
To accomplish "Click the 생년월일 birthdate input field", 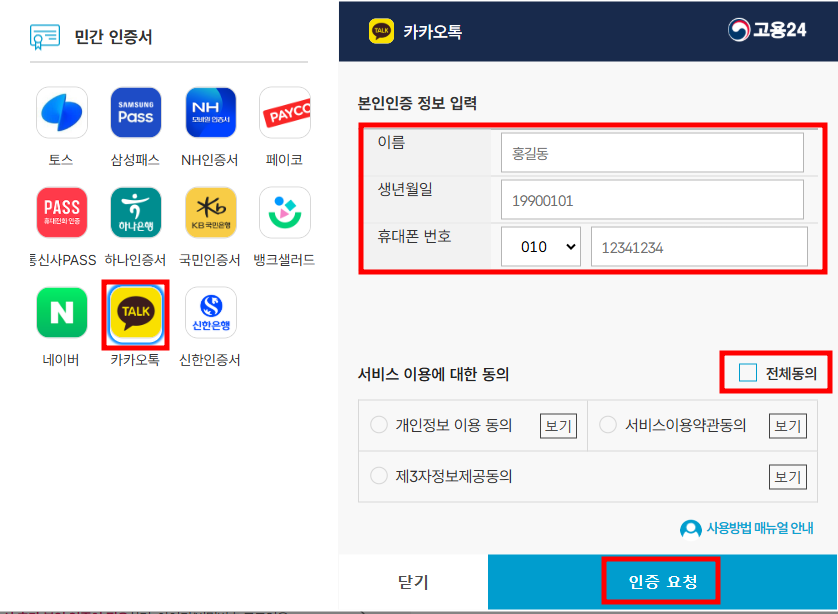I will point(652,199).
